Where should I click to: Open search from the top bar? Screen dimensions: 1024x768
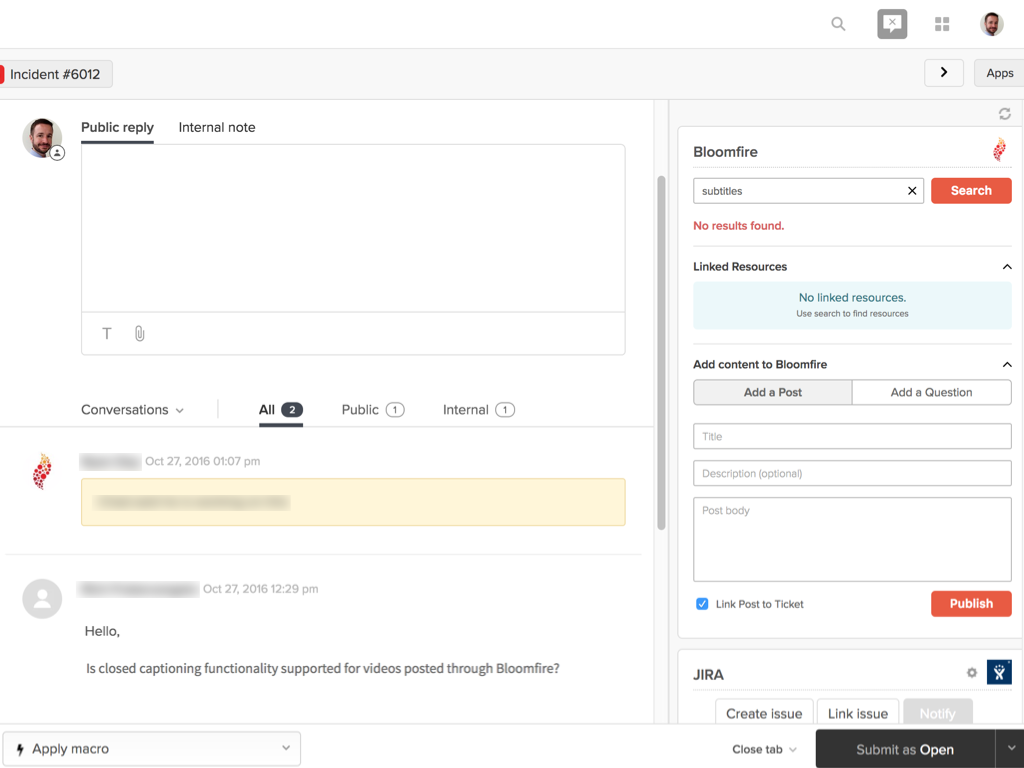coord(838,23)
